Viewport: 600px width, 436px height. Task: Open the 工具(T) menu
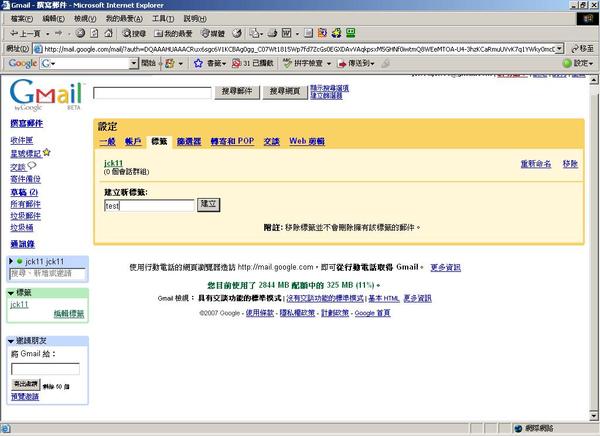pyautogui.click(x=163, y=18)
